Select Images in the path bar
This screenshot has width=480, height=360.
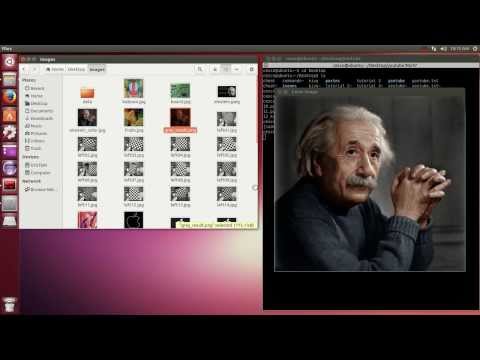pos(97,69)
